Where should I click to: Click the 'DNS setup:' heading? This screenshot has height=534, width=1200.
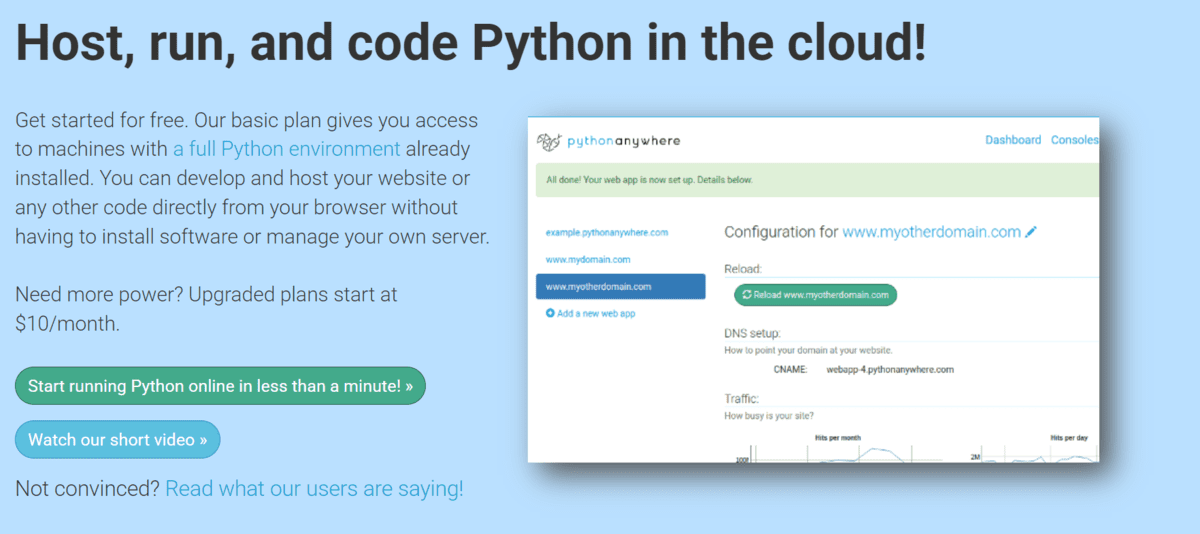752,333
